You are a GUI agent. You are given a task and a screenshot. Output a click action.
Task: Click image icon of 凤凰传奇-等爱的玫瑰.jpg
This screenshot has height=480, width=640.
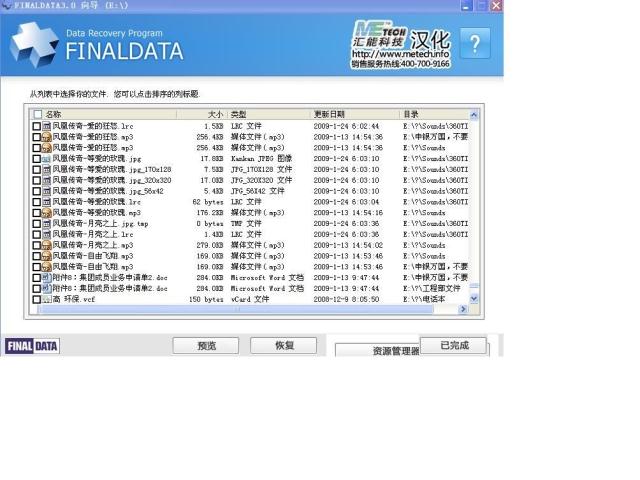(x=47, y=159)
